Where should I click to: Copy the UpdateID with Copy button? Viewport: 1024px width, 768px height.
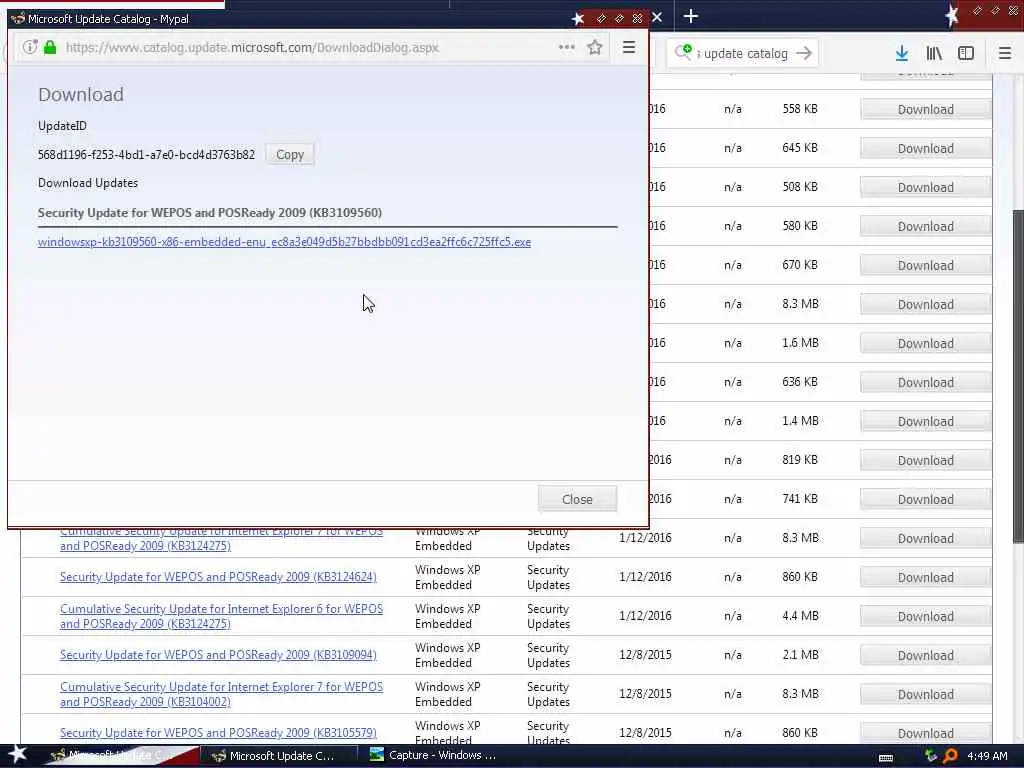[x=290, y=155]
